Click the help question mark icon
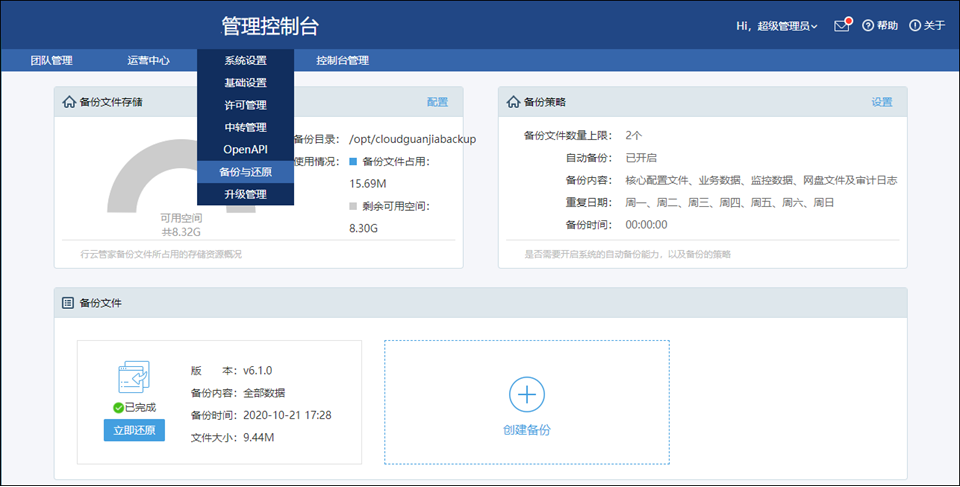The image size is (960, 487). click(868, 26)
